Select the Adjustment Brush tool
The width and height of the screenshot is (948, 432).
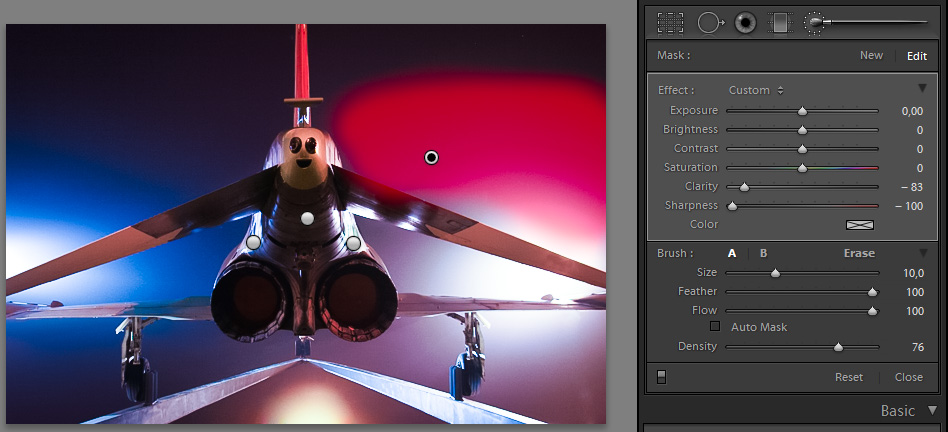coord(815,22)
